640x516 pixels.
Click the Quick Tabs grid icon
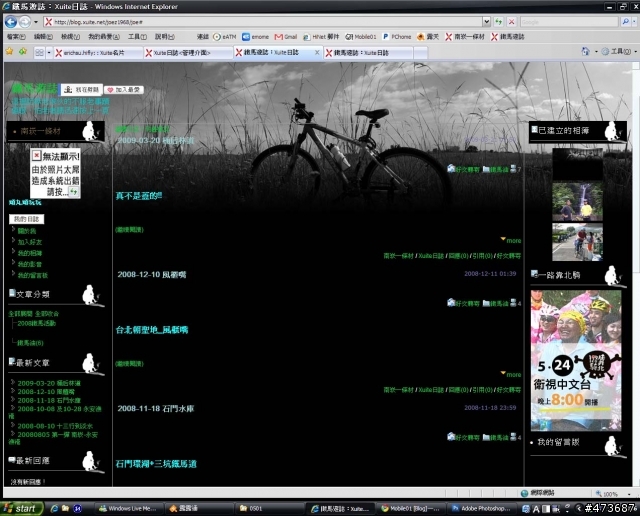click(x=39, y=53)
